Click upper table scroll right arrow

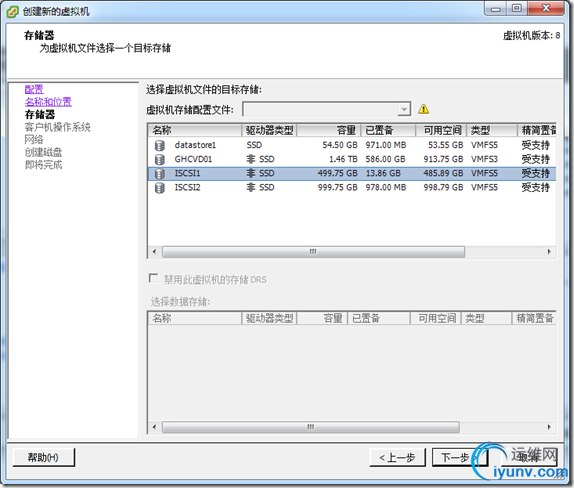[549, 252]
